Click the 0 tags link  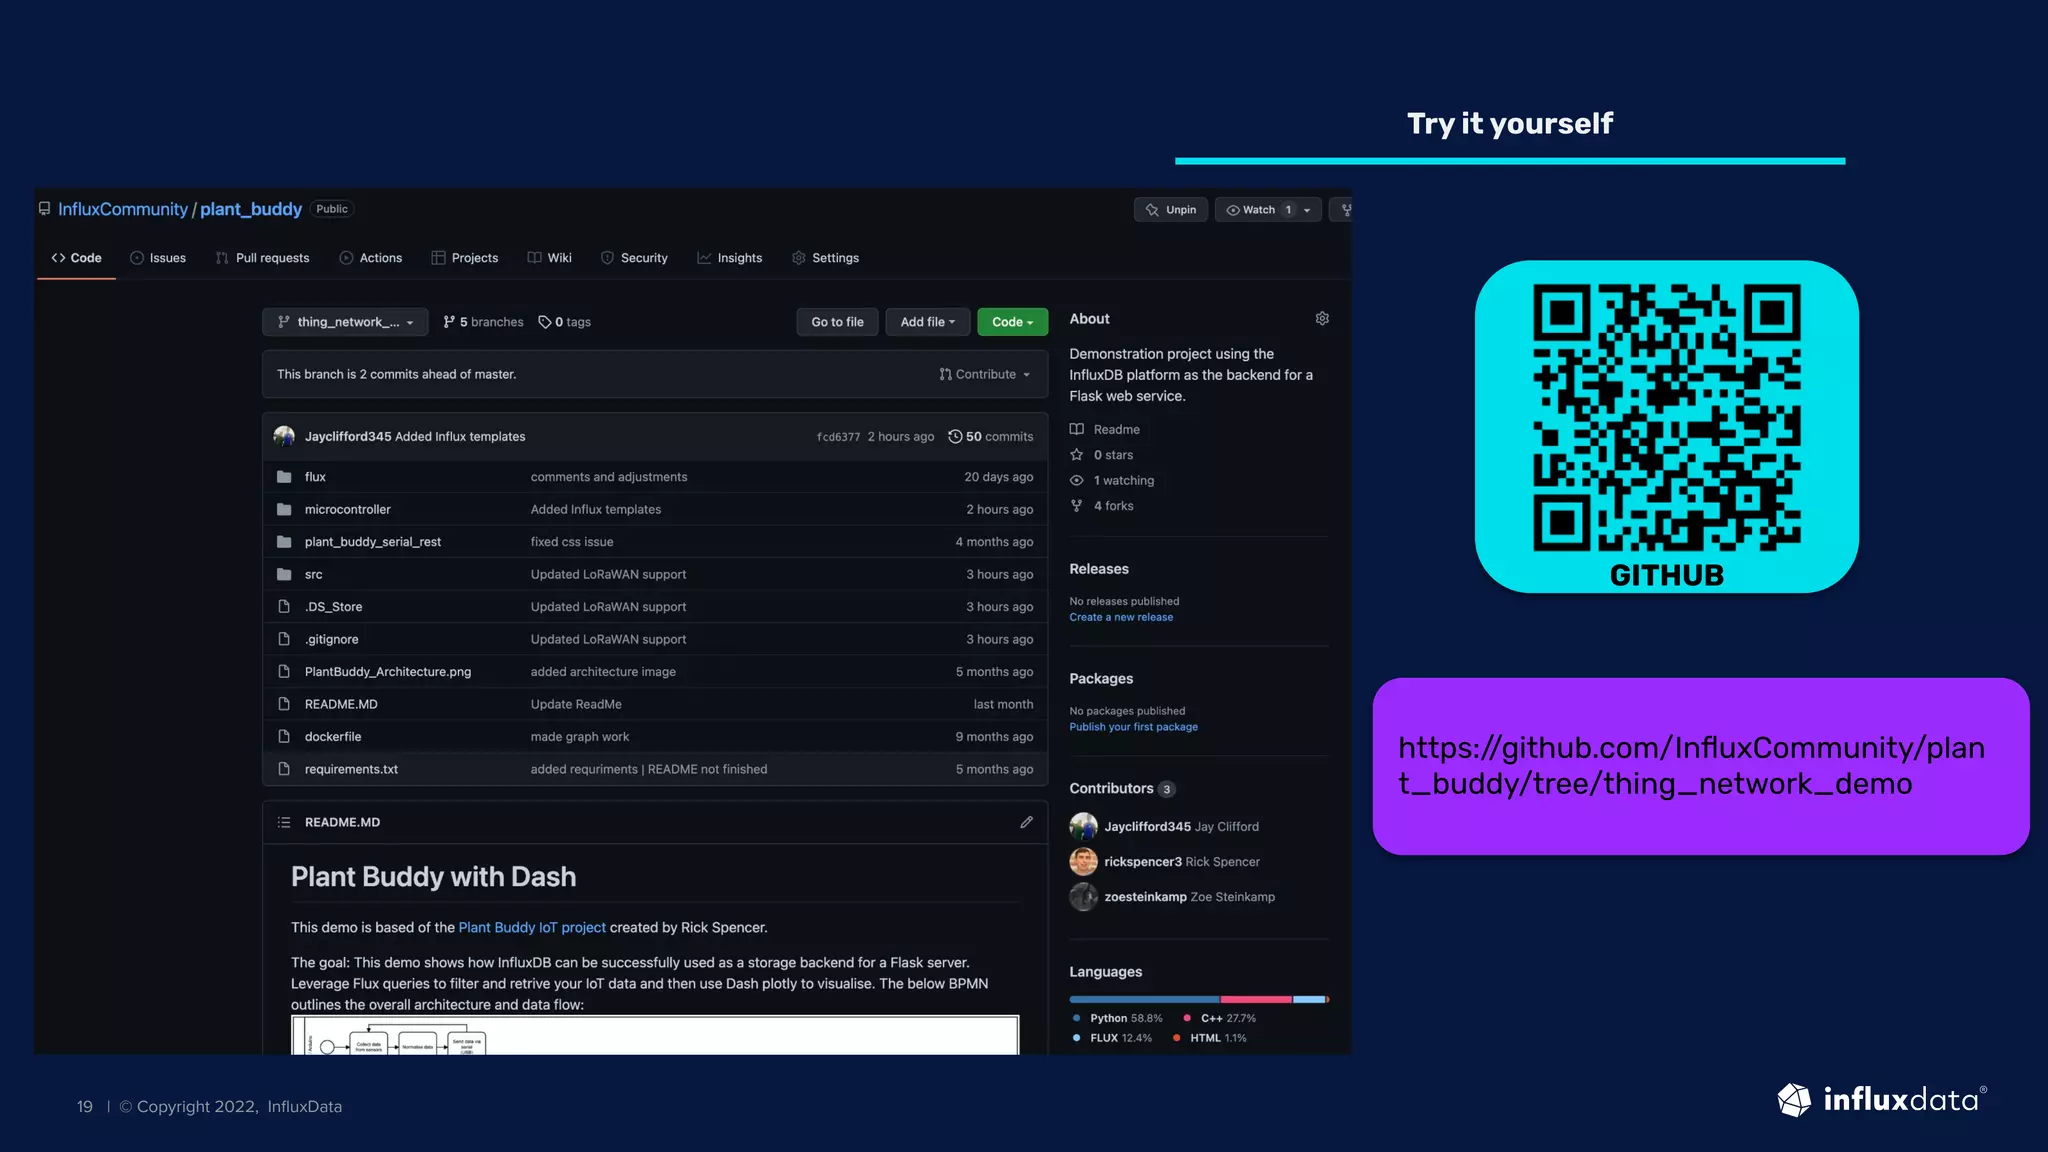(565, 322)
